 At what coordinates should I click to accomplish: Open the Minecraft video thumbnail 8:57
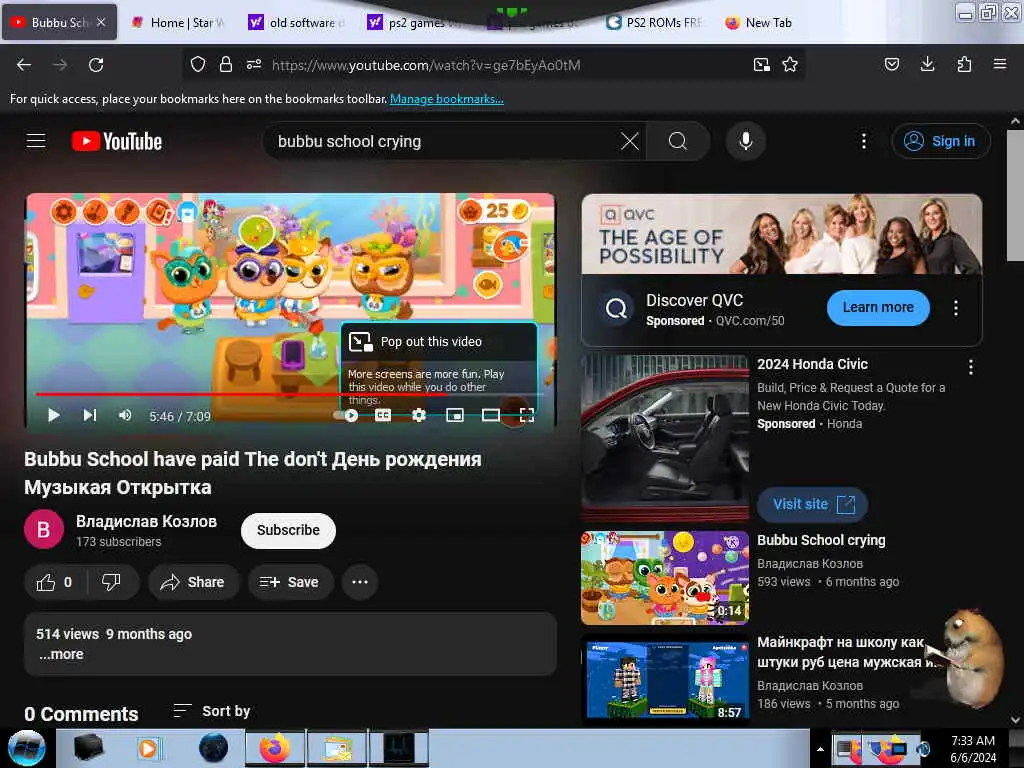[x=665, y=680]
